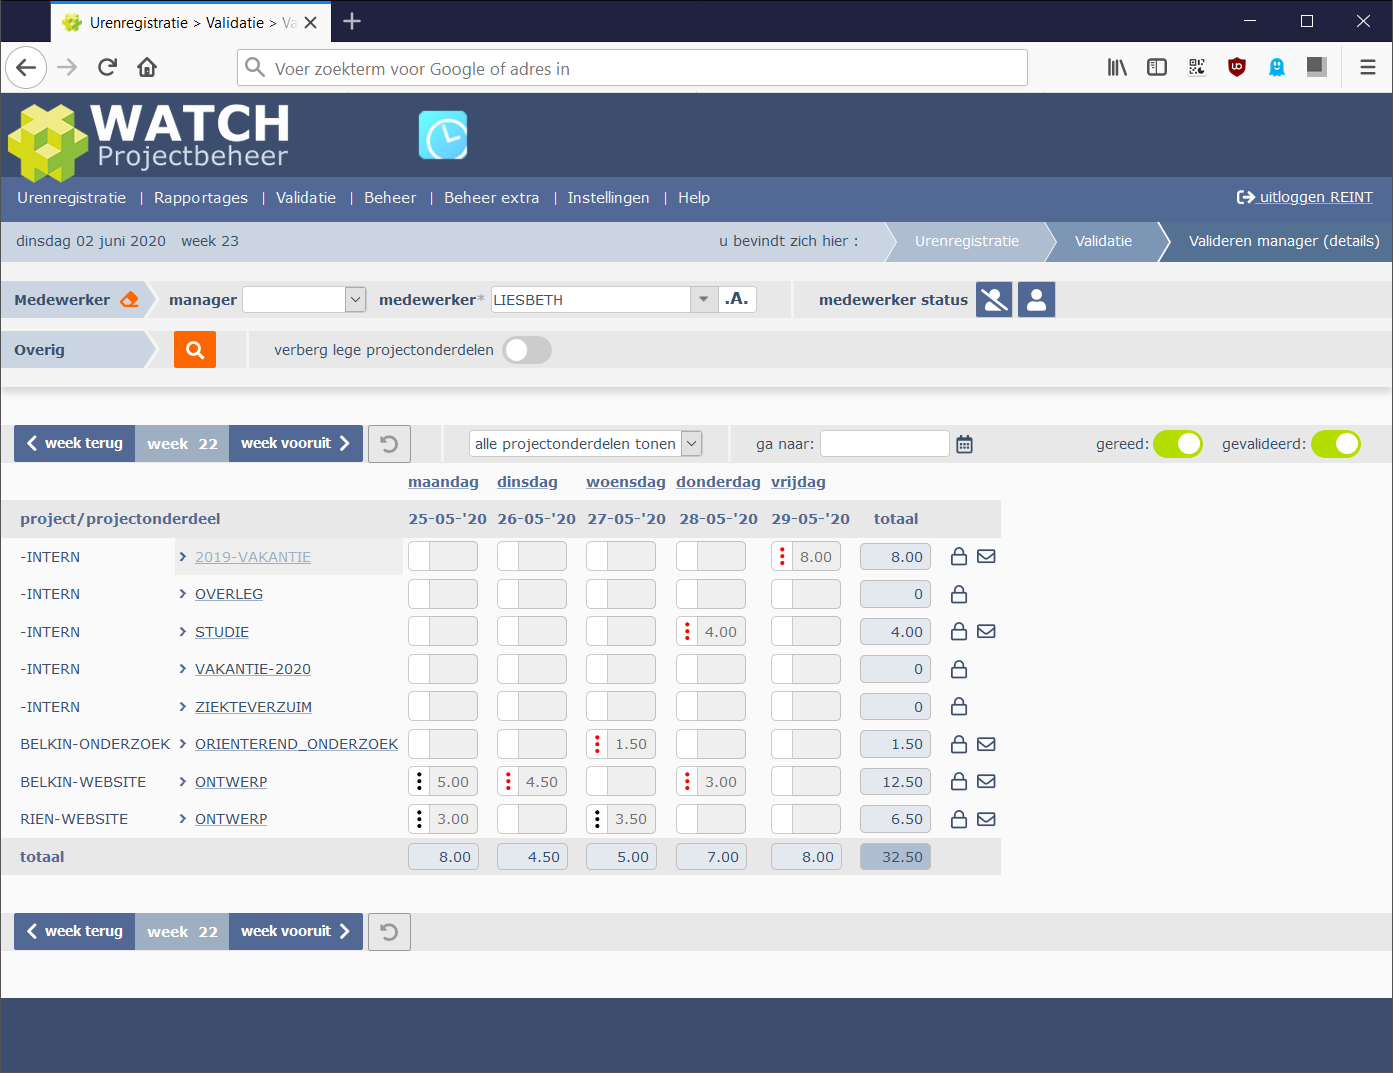Select the inactive medewerker status icon

coord(994,299)
